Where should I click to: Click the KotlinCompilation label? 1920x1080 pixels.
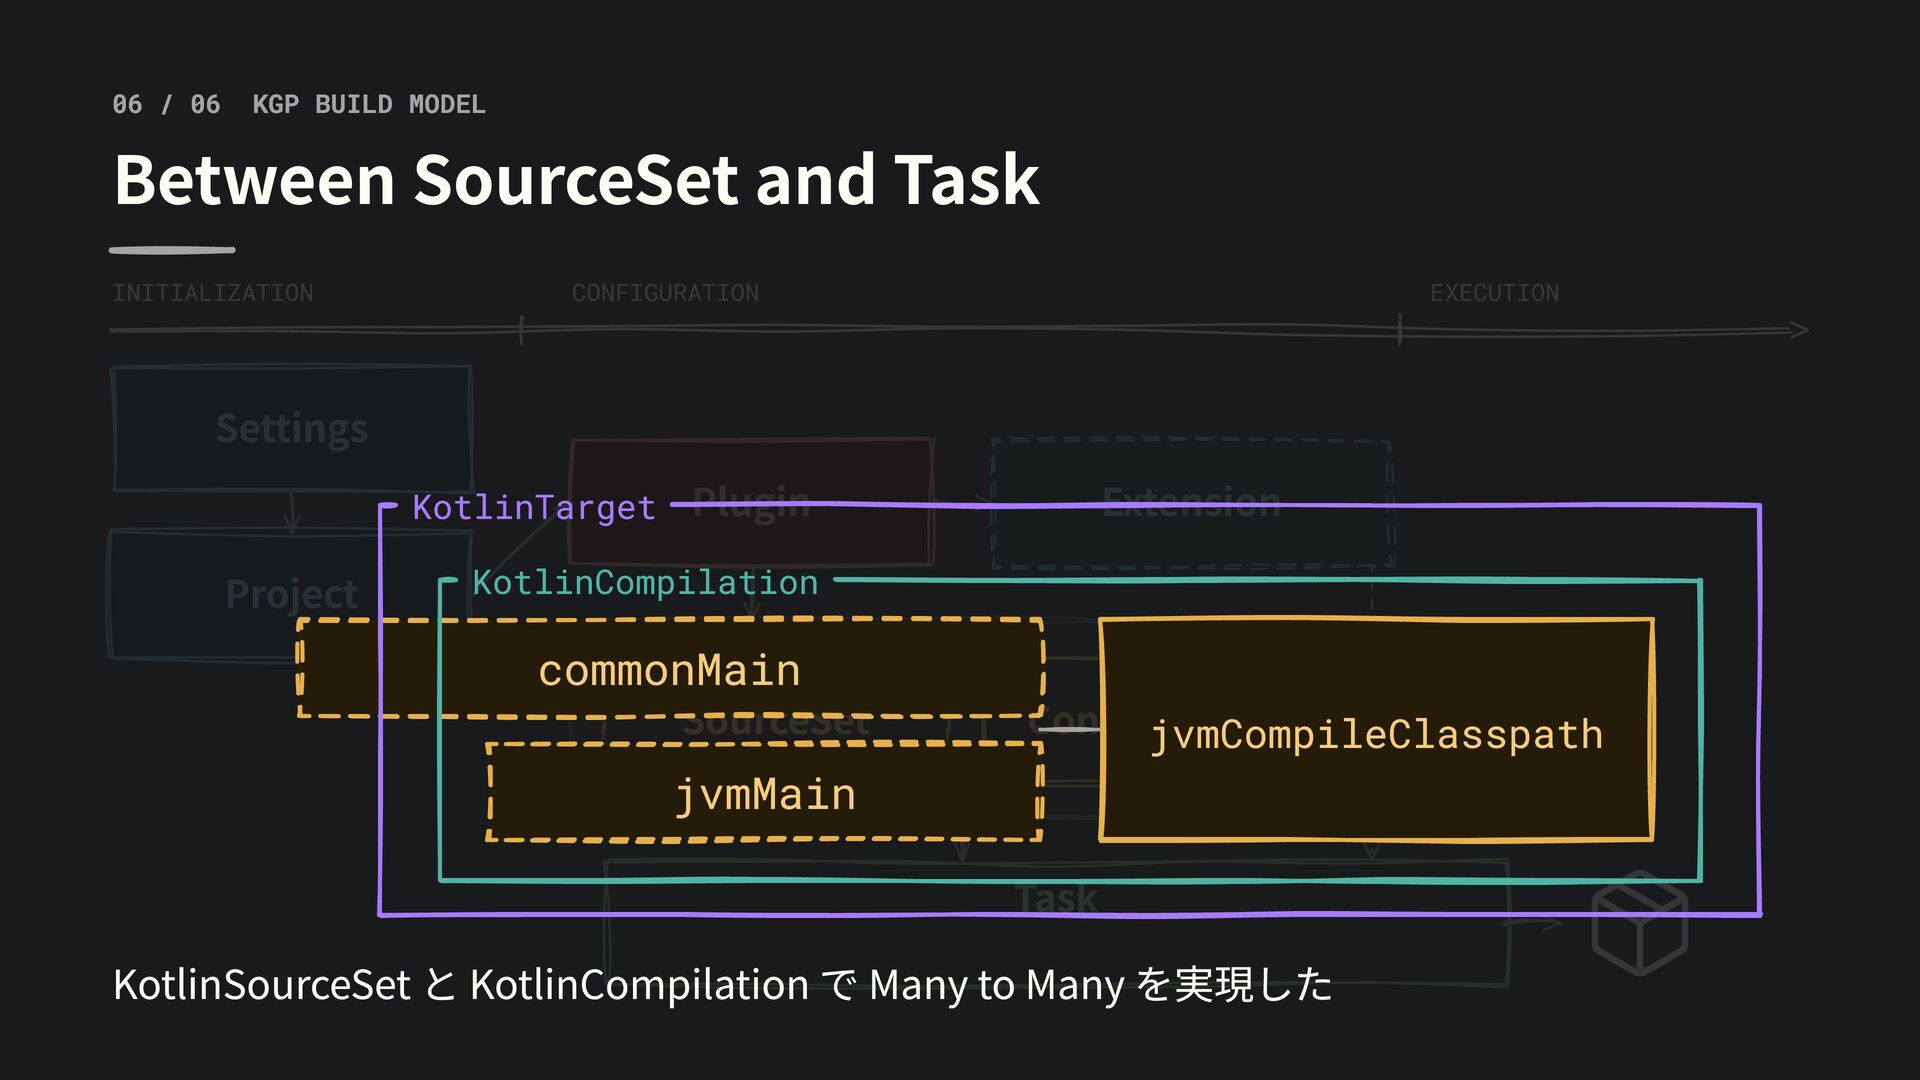point(645,582)
